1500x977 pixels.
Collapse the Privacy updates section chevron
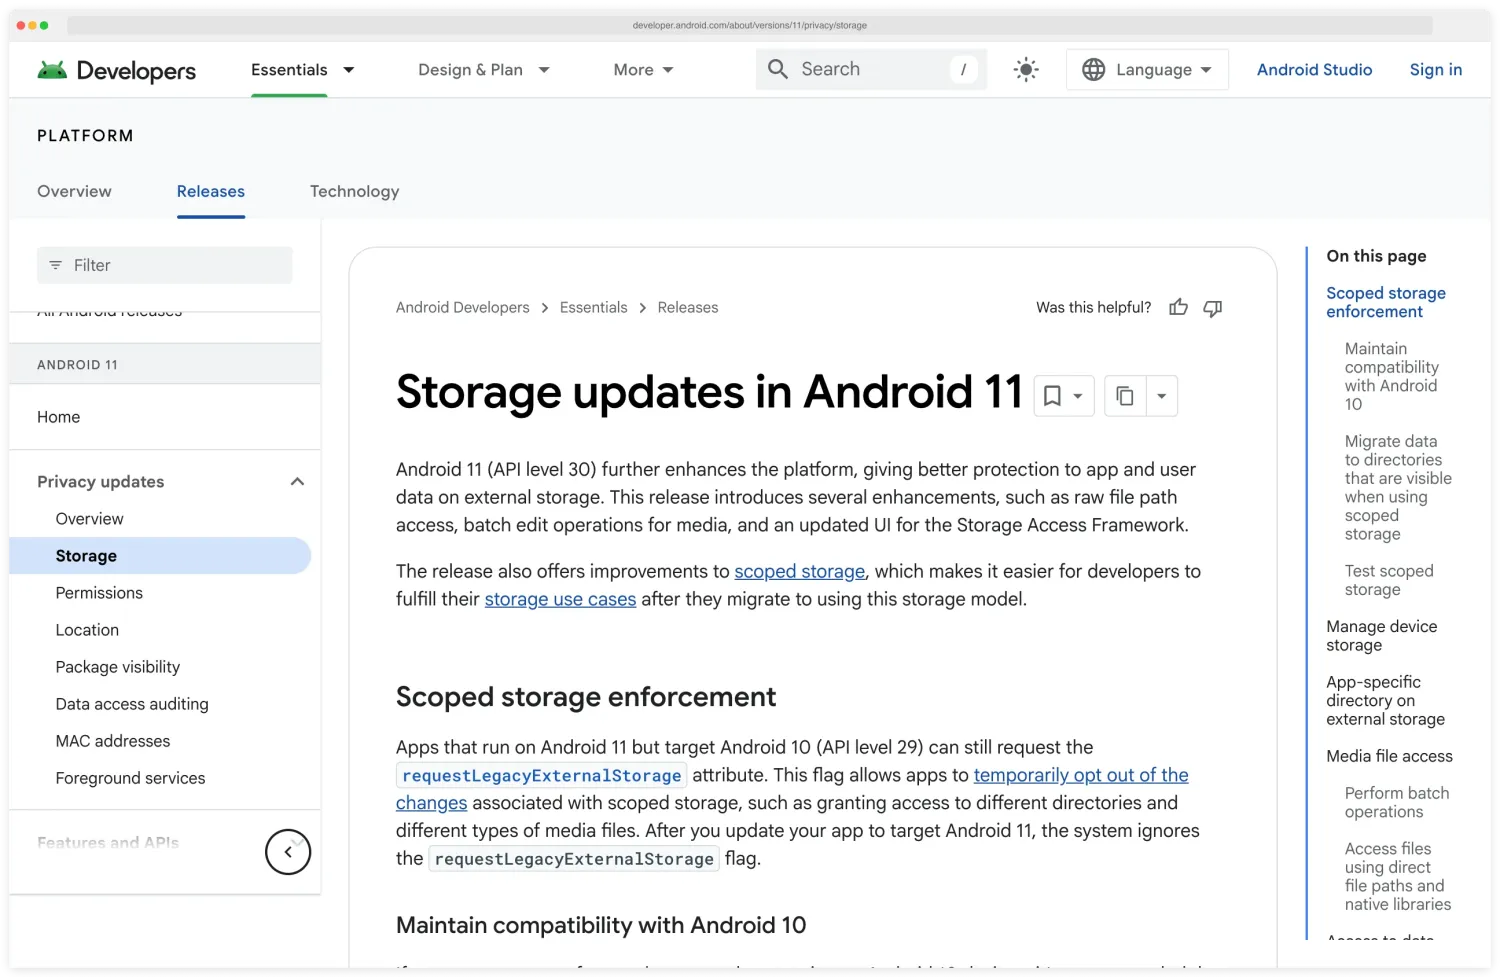click(297, 482)
